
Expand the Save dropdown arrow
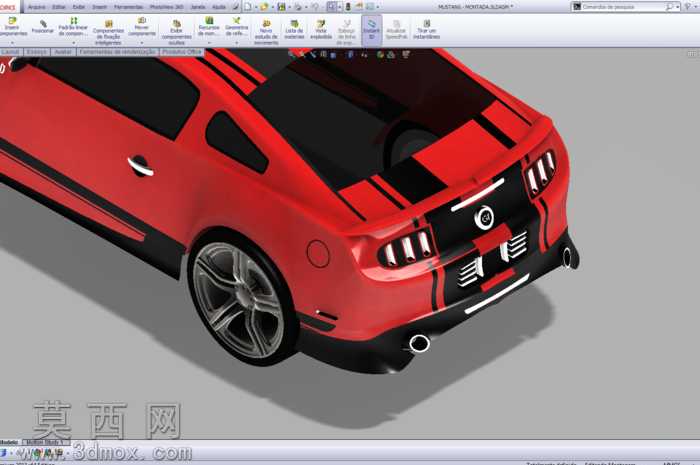pos(289,7)
